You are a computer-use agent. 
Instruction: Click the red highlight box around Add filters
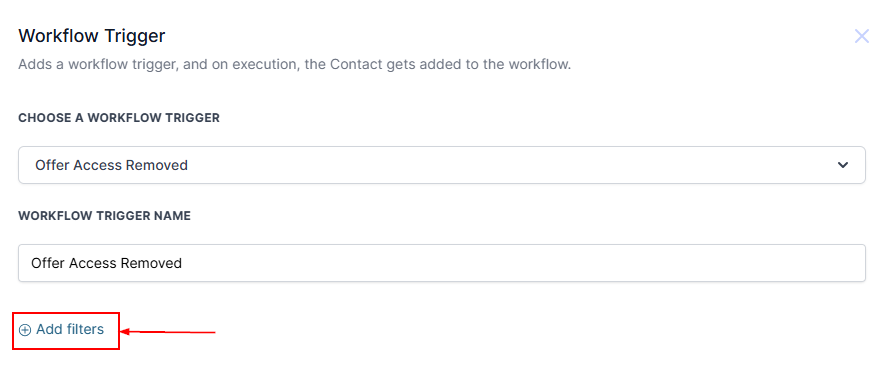(66, 330)
